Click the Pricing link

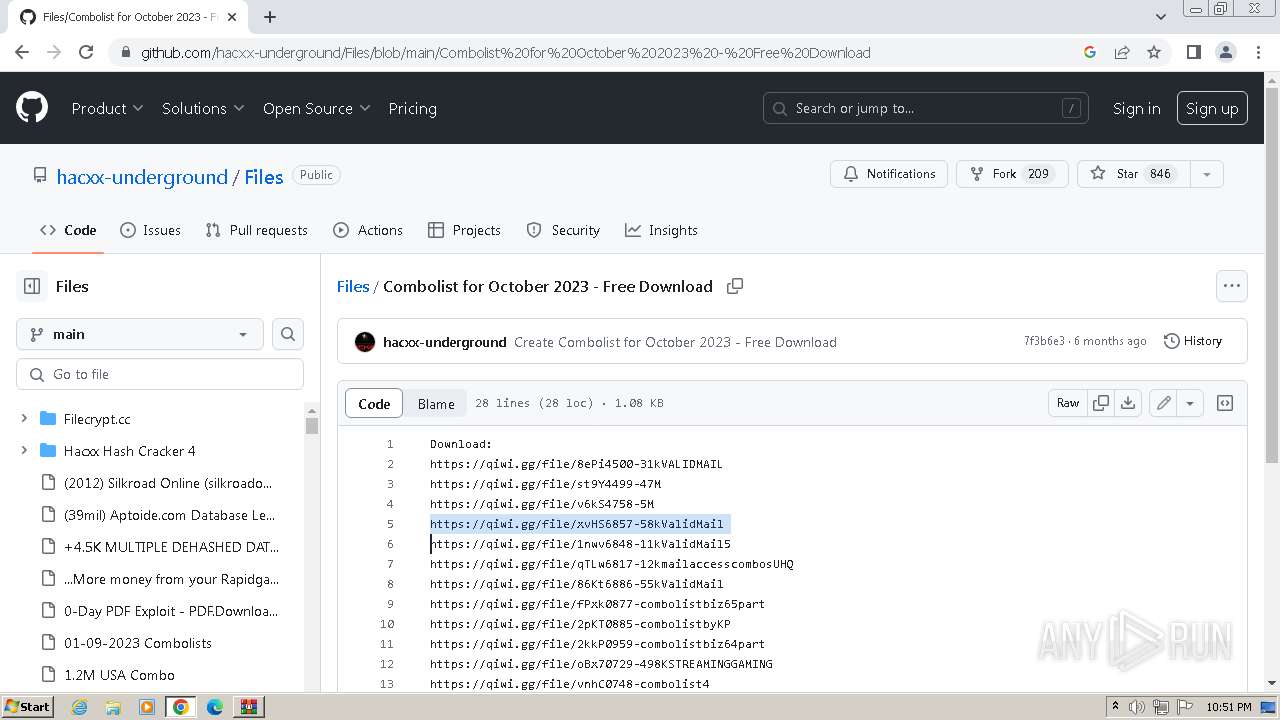click(412, 108)
